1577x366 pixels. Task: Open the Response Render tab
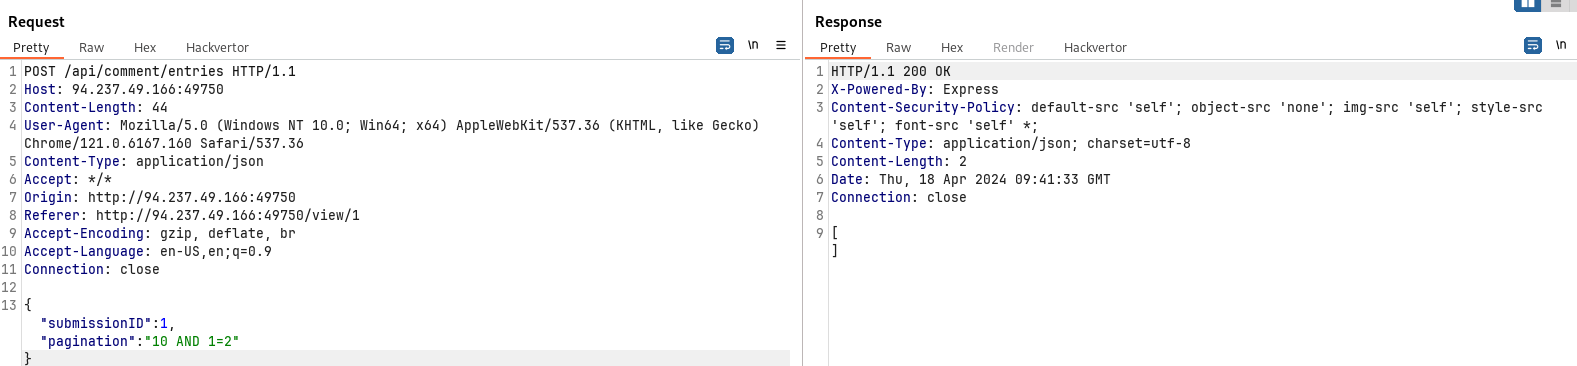click(1013, 47)
